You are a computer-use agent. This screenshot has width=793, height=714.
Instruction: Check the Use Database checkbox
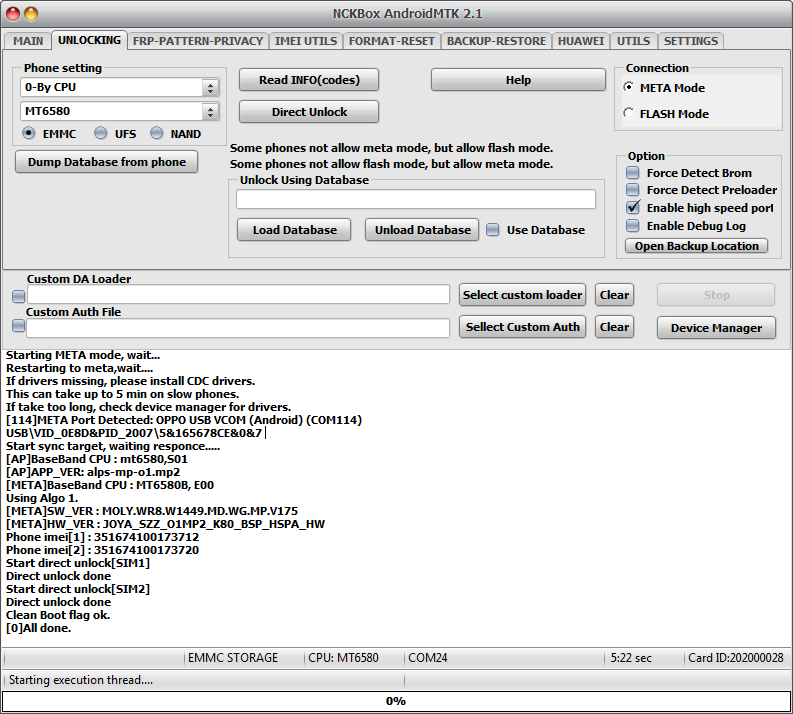pyautogui.click(x=493, y=230)
